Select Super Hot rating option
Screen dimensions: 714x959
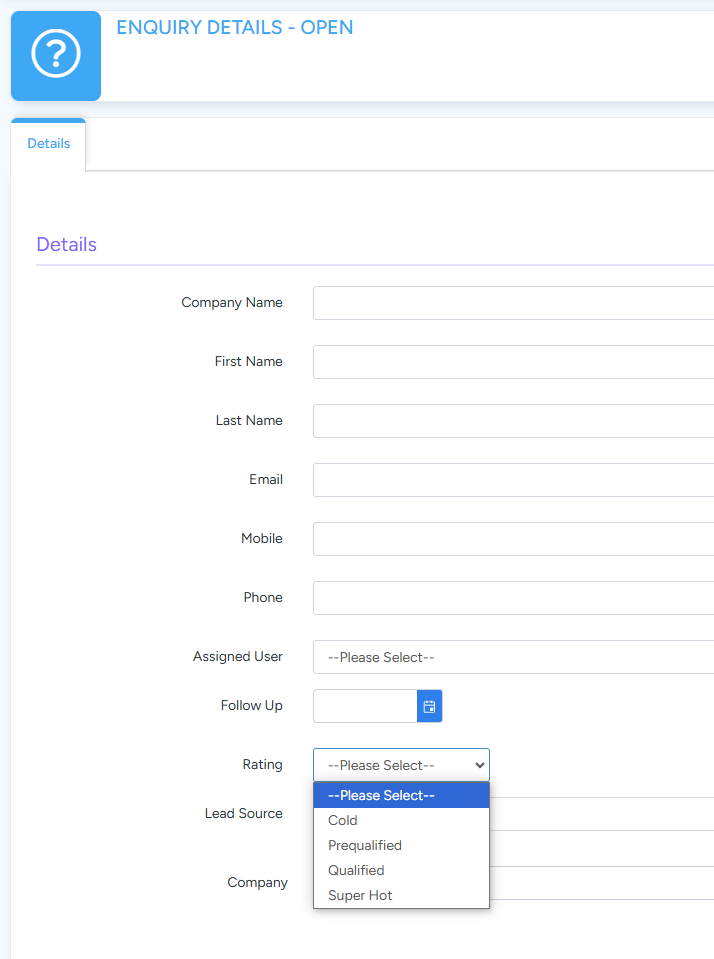401,896
